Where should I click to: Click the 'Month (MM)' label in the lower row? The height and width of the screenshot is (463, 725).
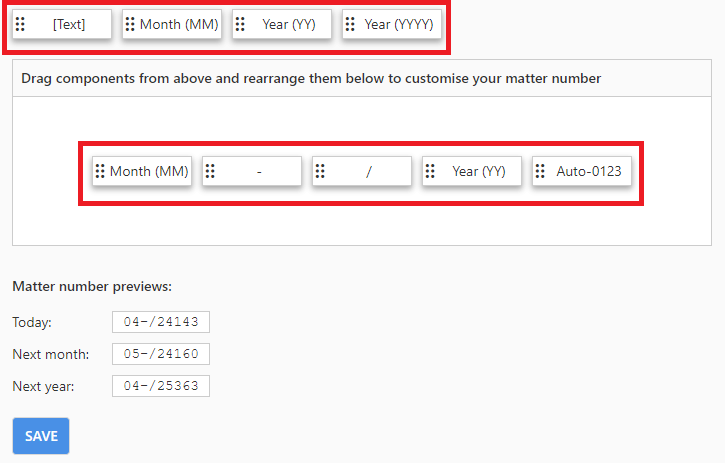click(x=149, y=171)
